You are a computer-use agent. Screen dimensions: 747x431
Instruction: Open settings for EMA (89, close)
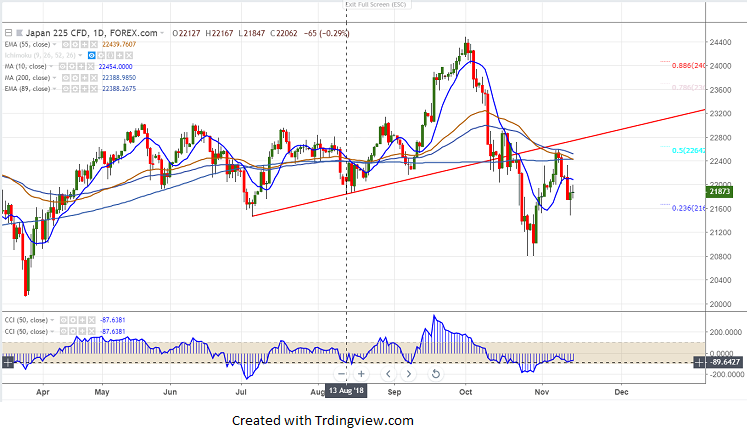pyautogui.click(x=75, y=89)
